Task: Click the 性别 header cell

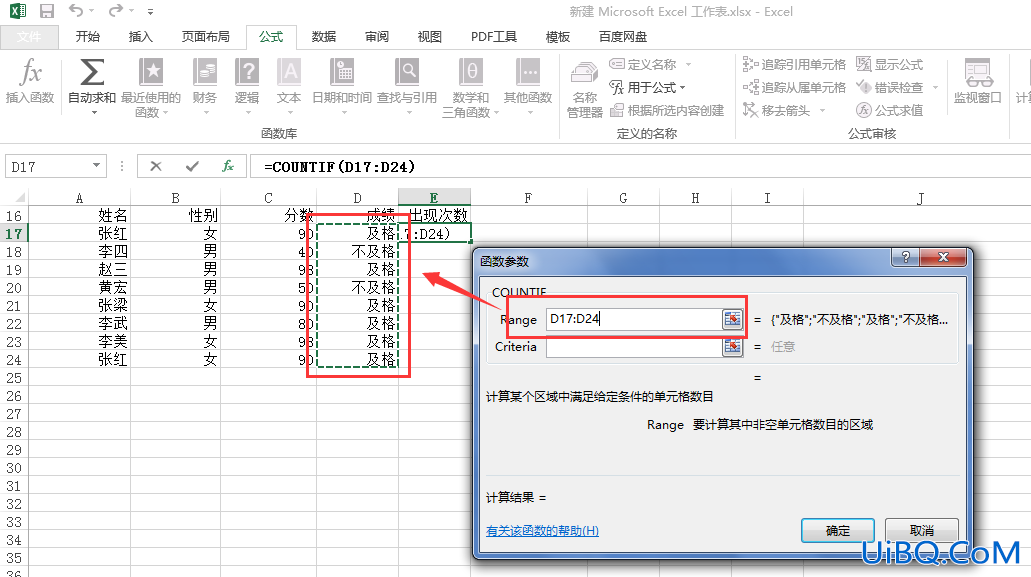Action: coord(175,215)
